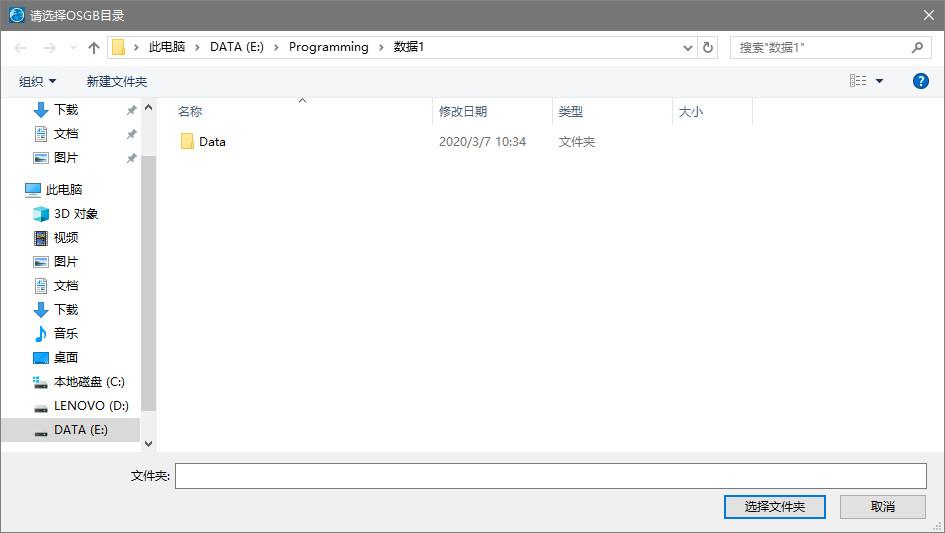Screen dimensions: 945x533
Task: Expand the chevron after Programming in the path
Action: tap(381, 48)
